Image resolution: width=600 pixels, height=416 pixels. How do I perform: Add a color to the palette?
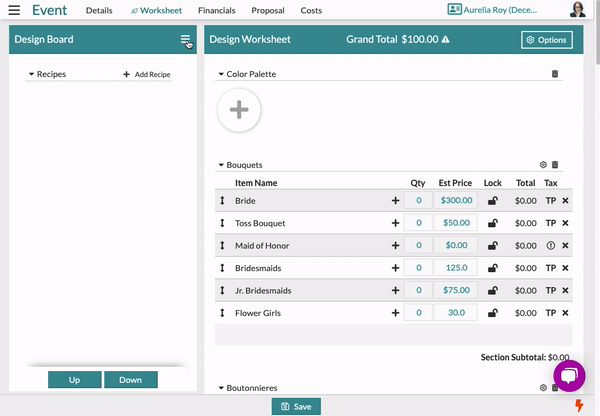pyautogui.click(x=239, y=110)
